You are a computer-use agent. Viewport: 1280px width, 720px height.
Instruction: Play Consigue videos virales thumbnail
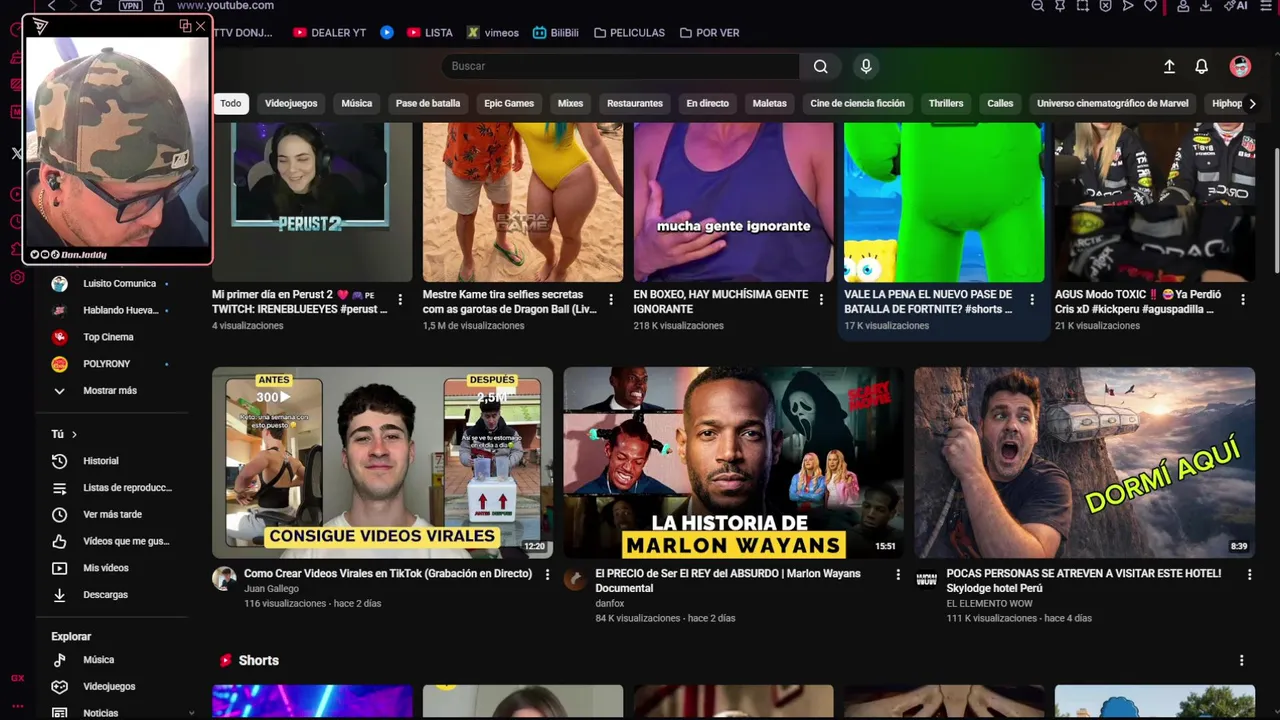click(382, 462)
